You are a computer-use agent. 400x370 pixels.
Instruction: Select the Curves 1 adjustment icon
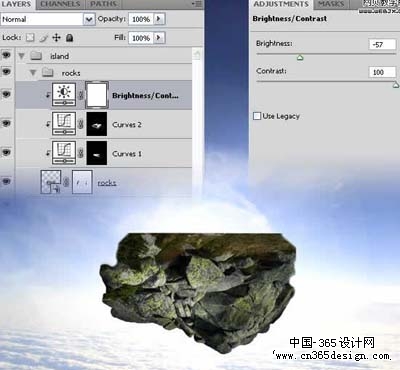tap(64, 153)
